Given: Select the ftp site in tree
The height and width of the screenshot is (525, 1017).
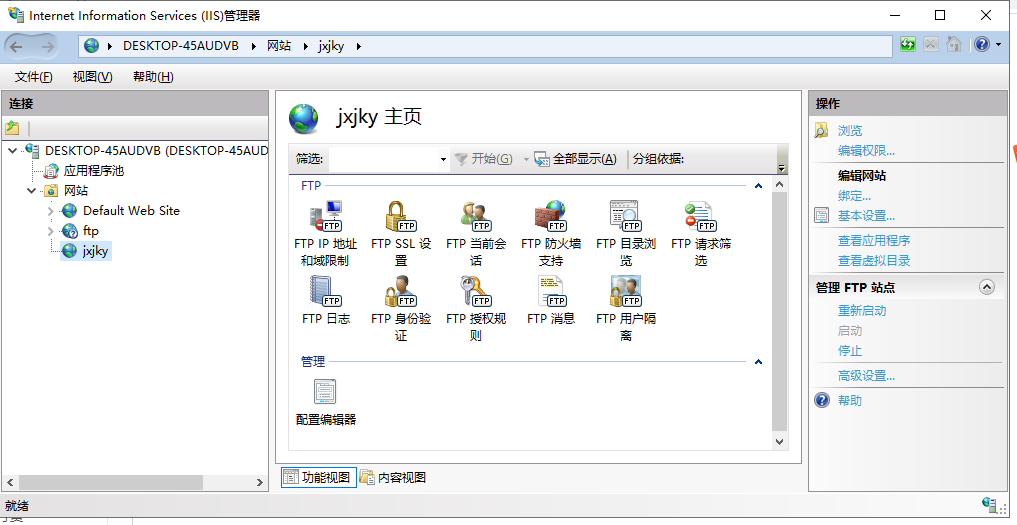Looking at the screenshot, I should [x=91, y=230].
